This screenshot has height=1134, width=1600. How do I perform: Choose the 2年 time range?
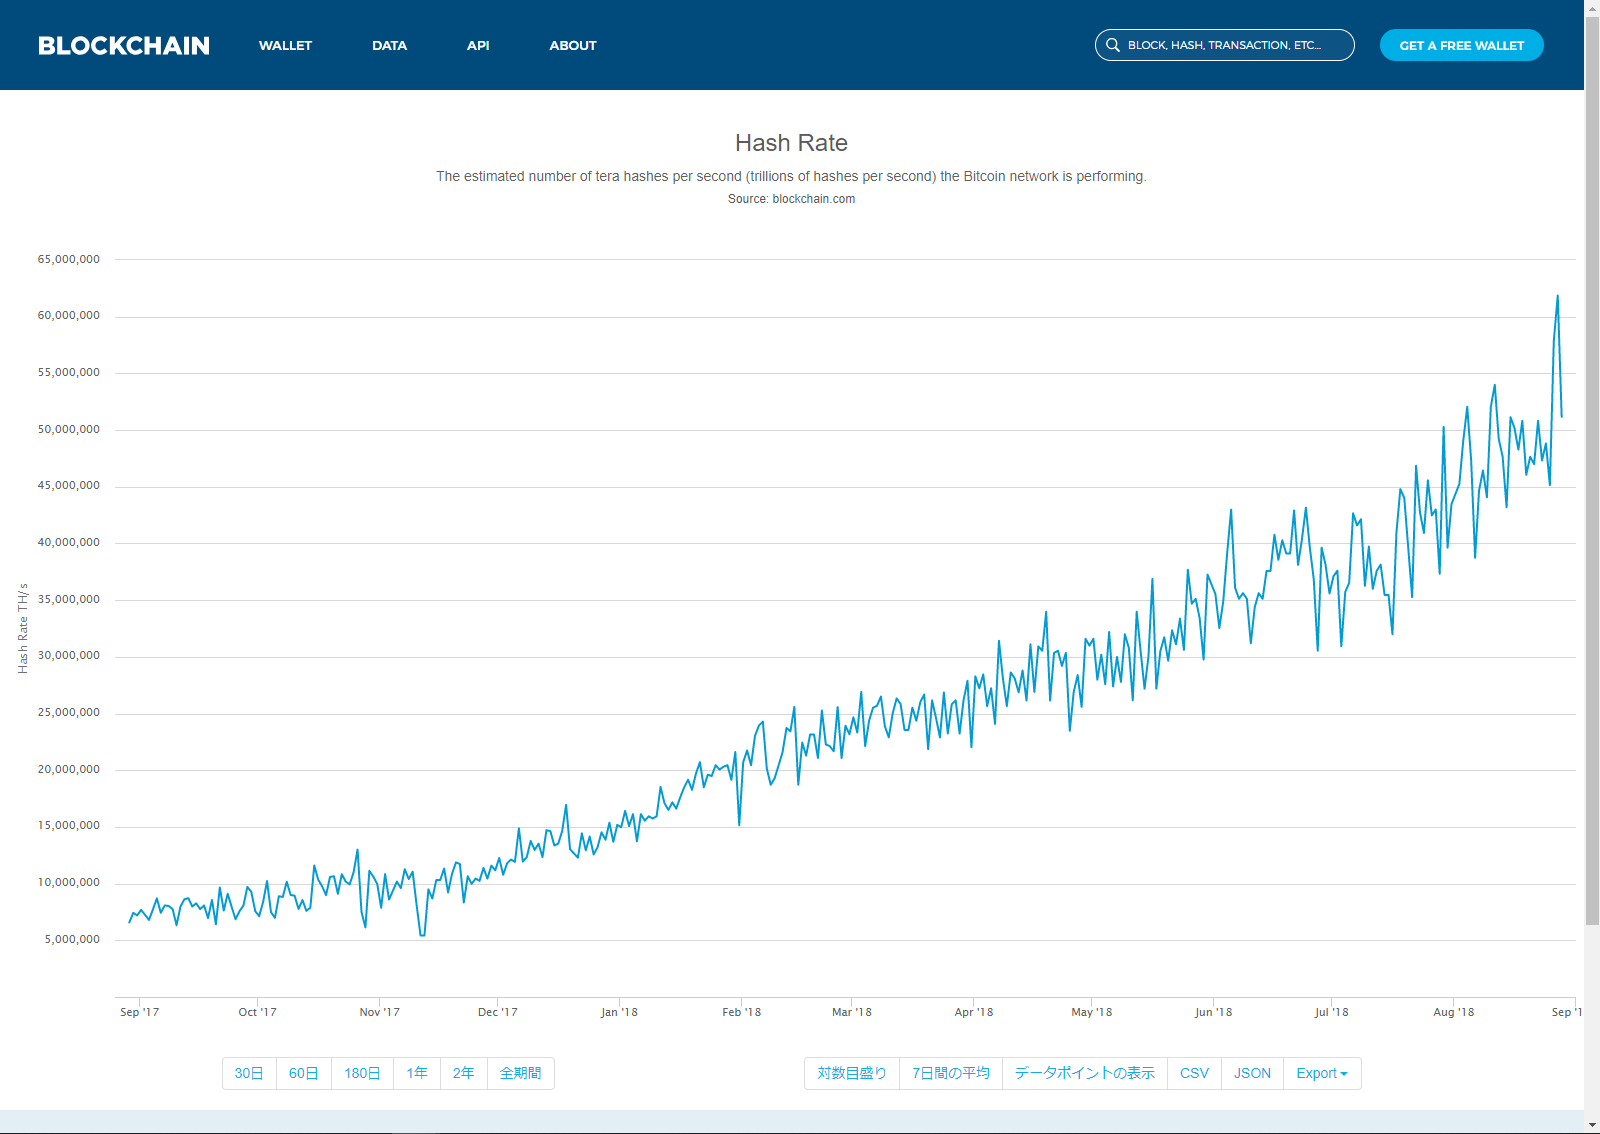pos(463,1073)
